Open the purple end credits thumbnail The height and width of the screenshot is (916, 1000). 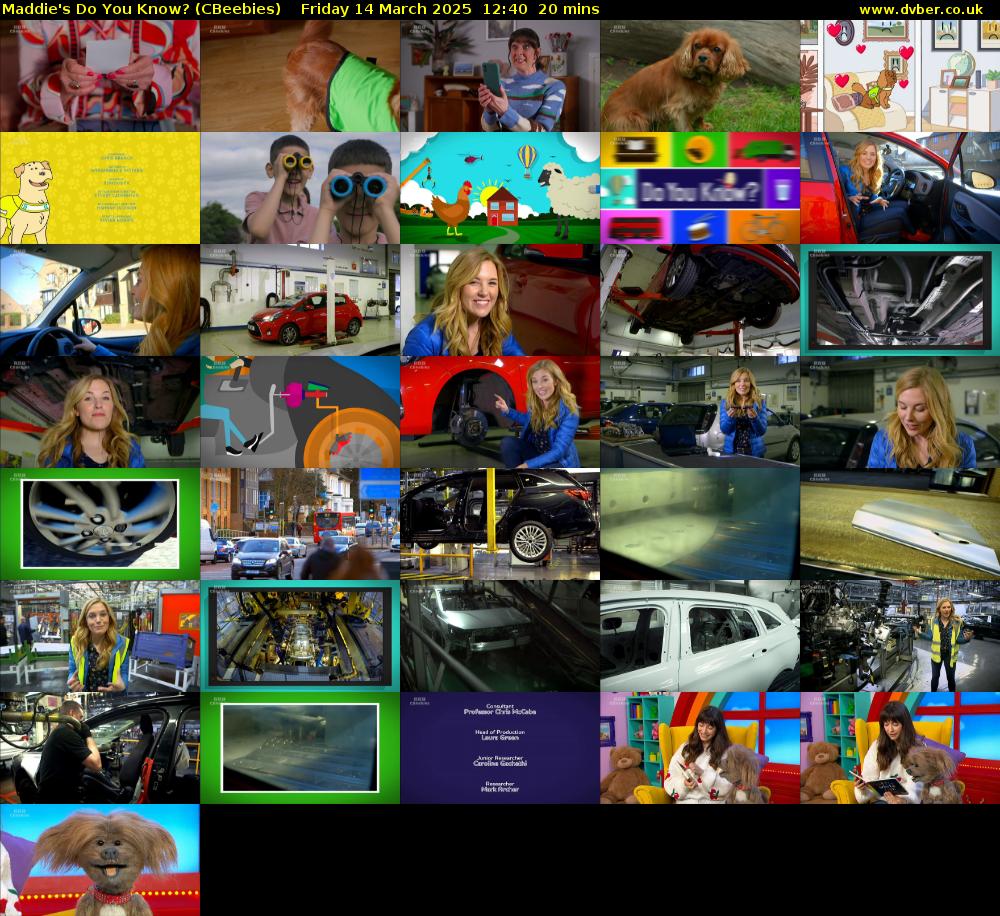[500, 748]
